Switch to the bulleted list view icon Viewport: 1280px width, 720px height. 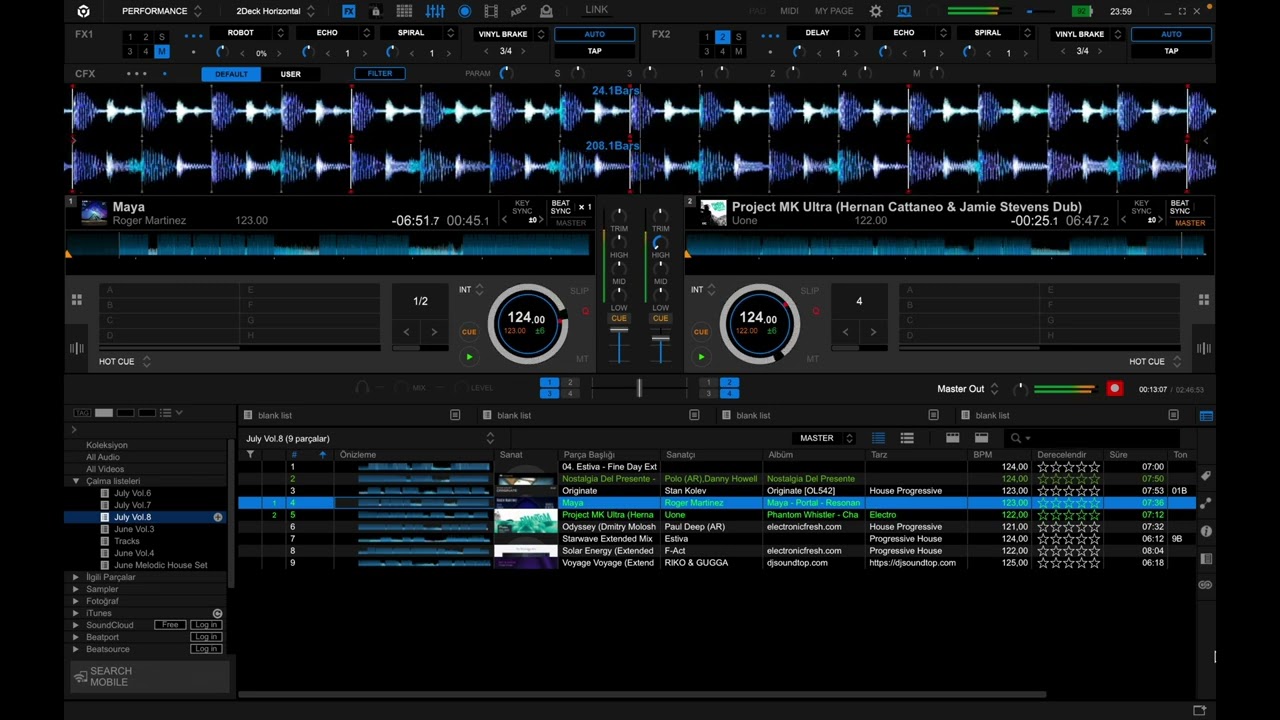pyautogui.click(x=907, y=438)
